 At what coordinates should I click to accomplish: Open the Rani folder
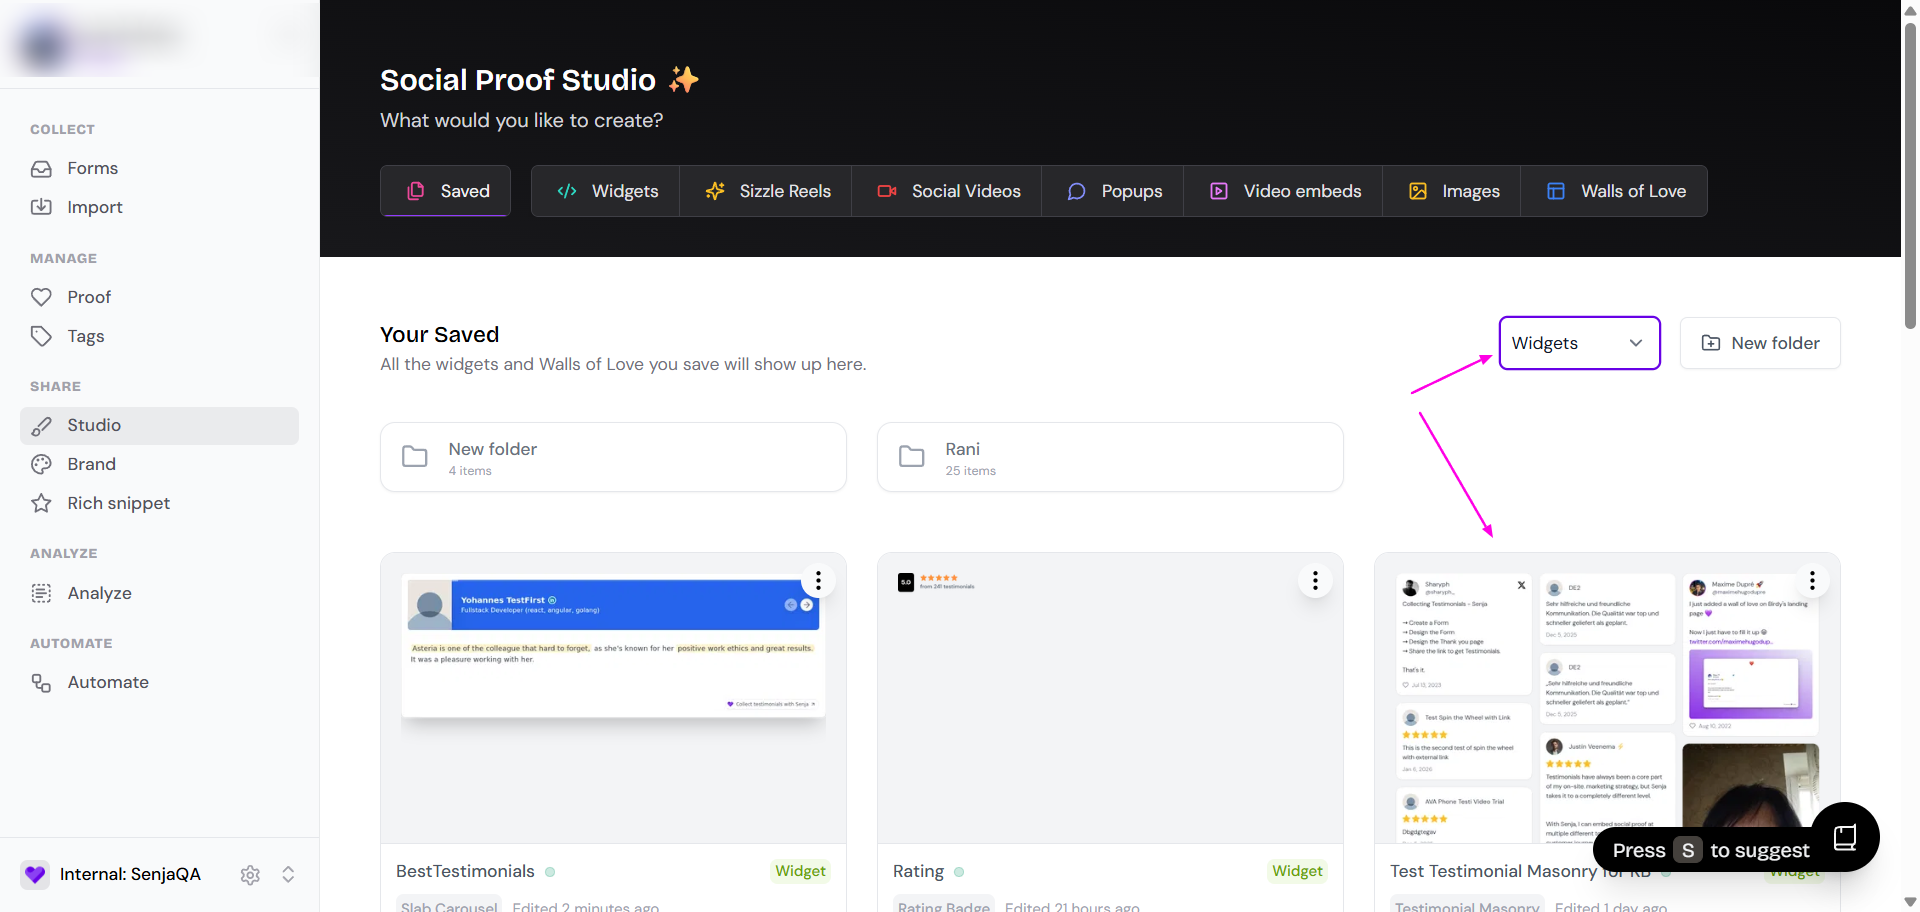[x=1109, y=457]
